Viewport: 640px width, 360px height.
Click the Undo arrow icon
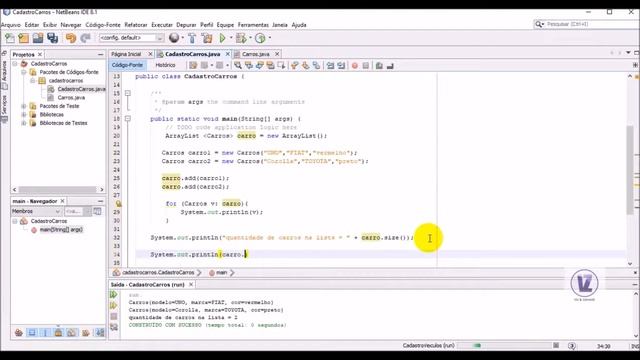pyautogui.click(x=71, y=38)
